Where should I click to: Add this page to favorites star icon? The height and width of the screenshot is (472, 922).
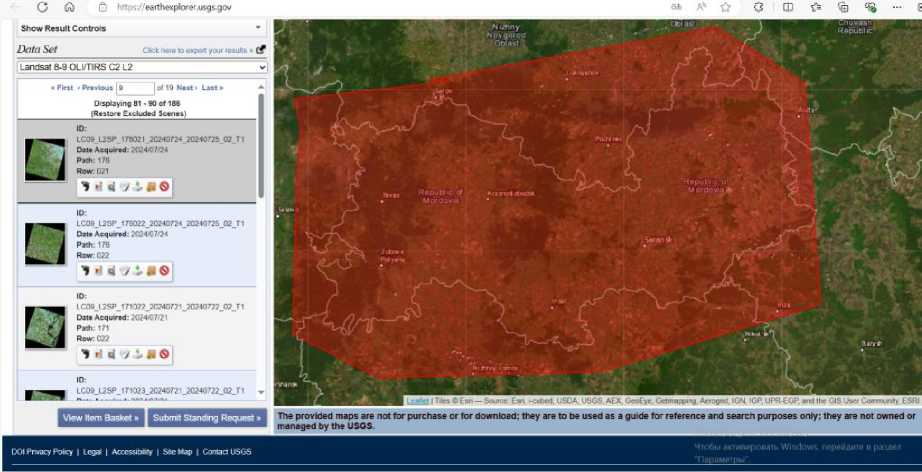pyautogui.click(x=726, y=7)
